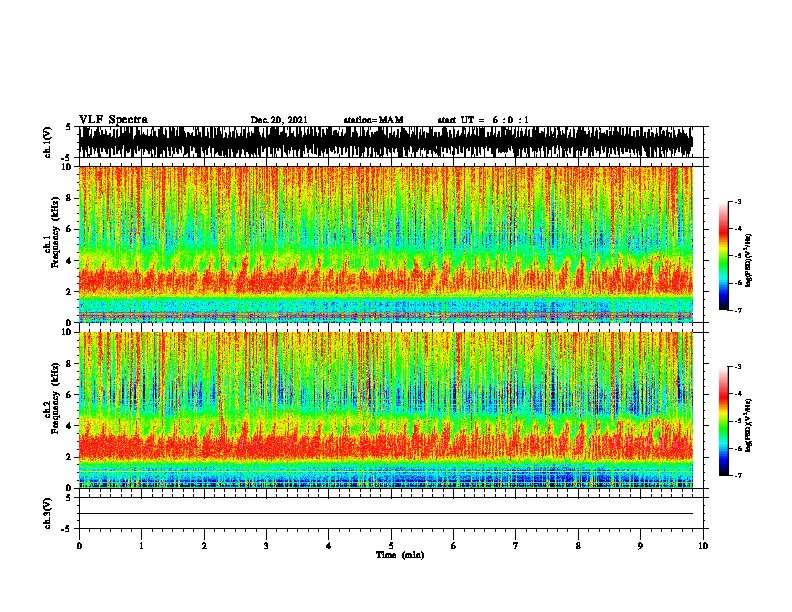Click the 'ch.1(V)' axis label
Screen dimensions: 792x612
(47, 142)
